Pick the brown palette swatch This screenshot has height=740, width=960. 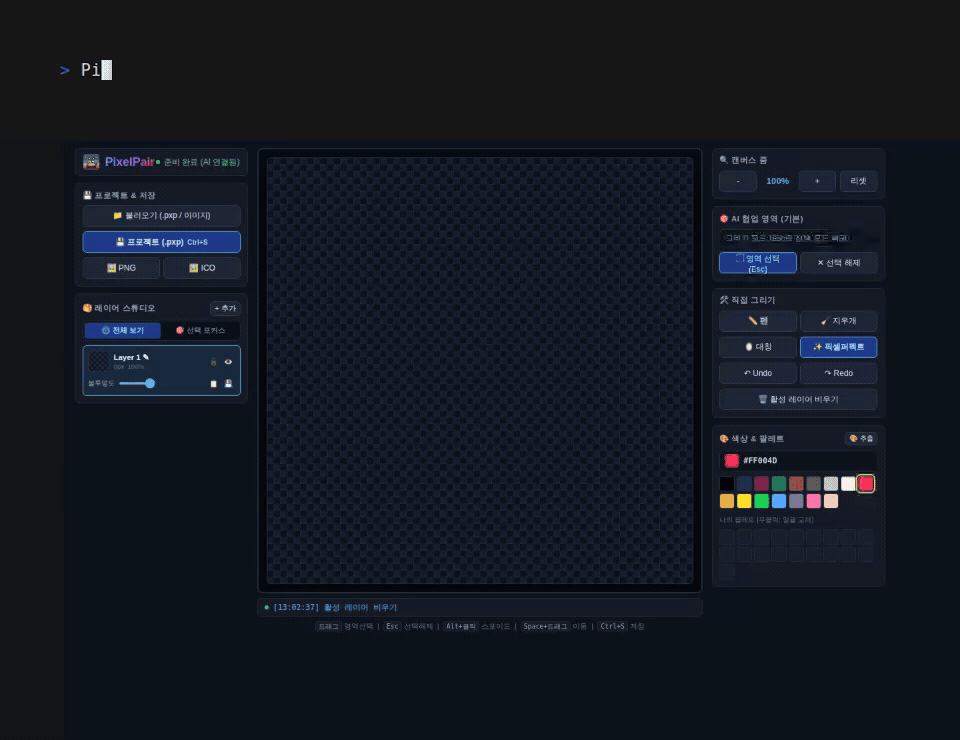point(796,484)
